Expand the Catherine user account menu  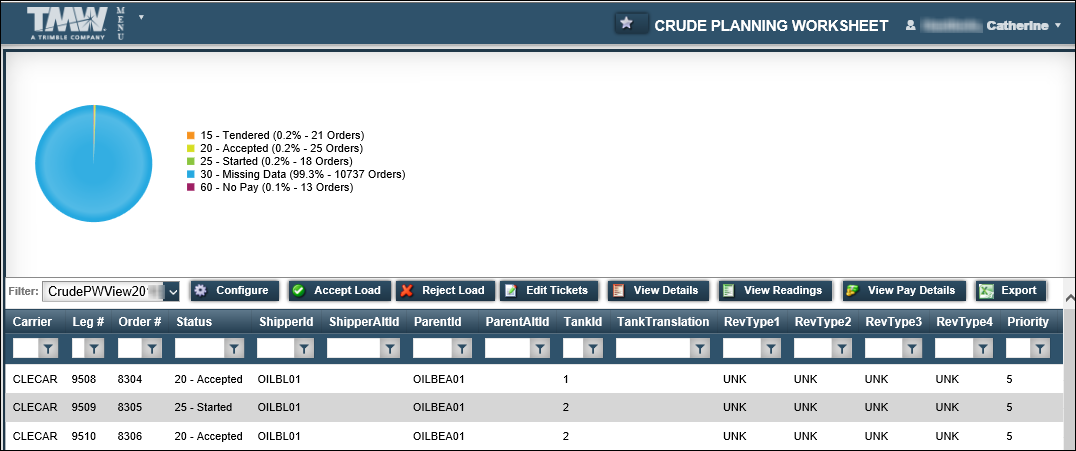tap(1057, 25)
